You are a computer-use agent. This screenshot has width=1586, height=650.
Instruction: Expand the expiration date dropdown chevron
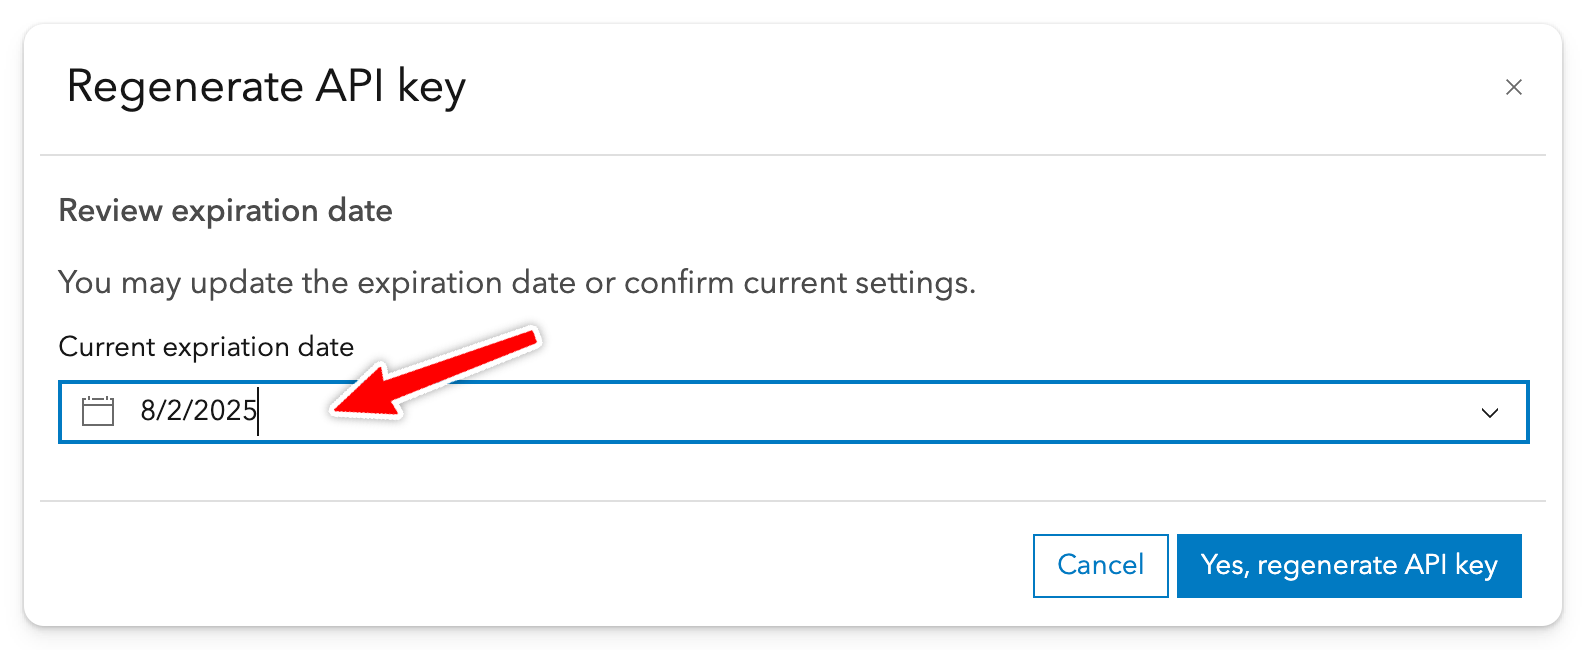pos(1490,412)
